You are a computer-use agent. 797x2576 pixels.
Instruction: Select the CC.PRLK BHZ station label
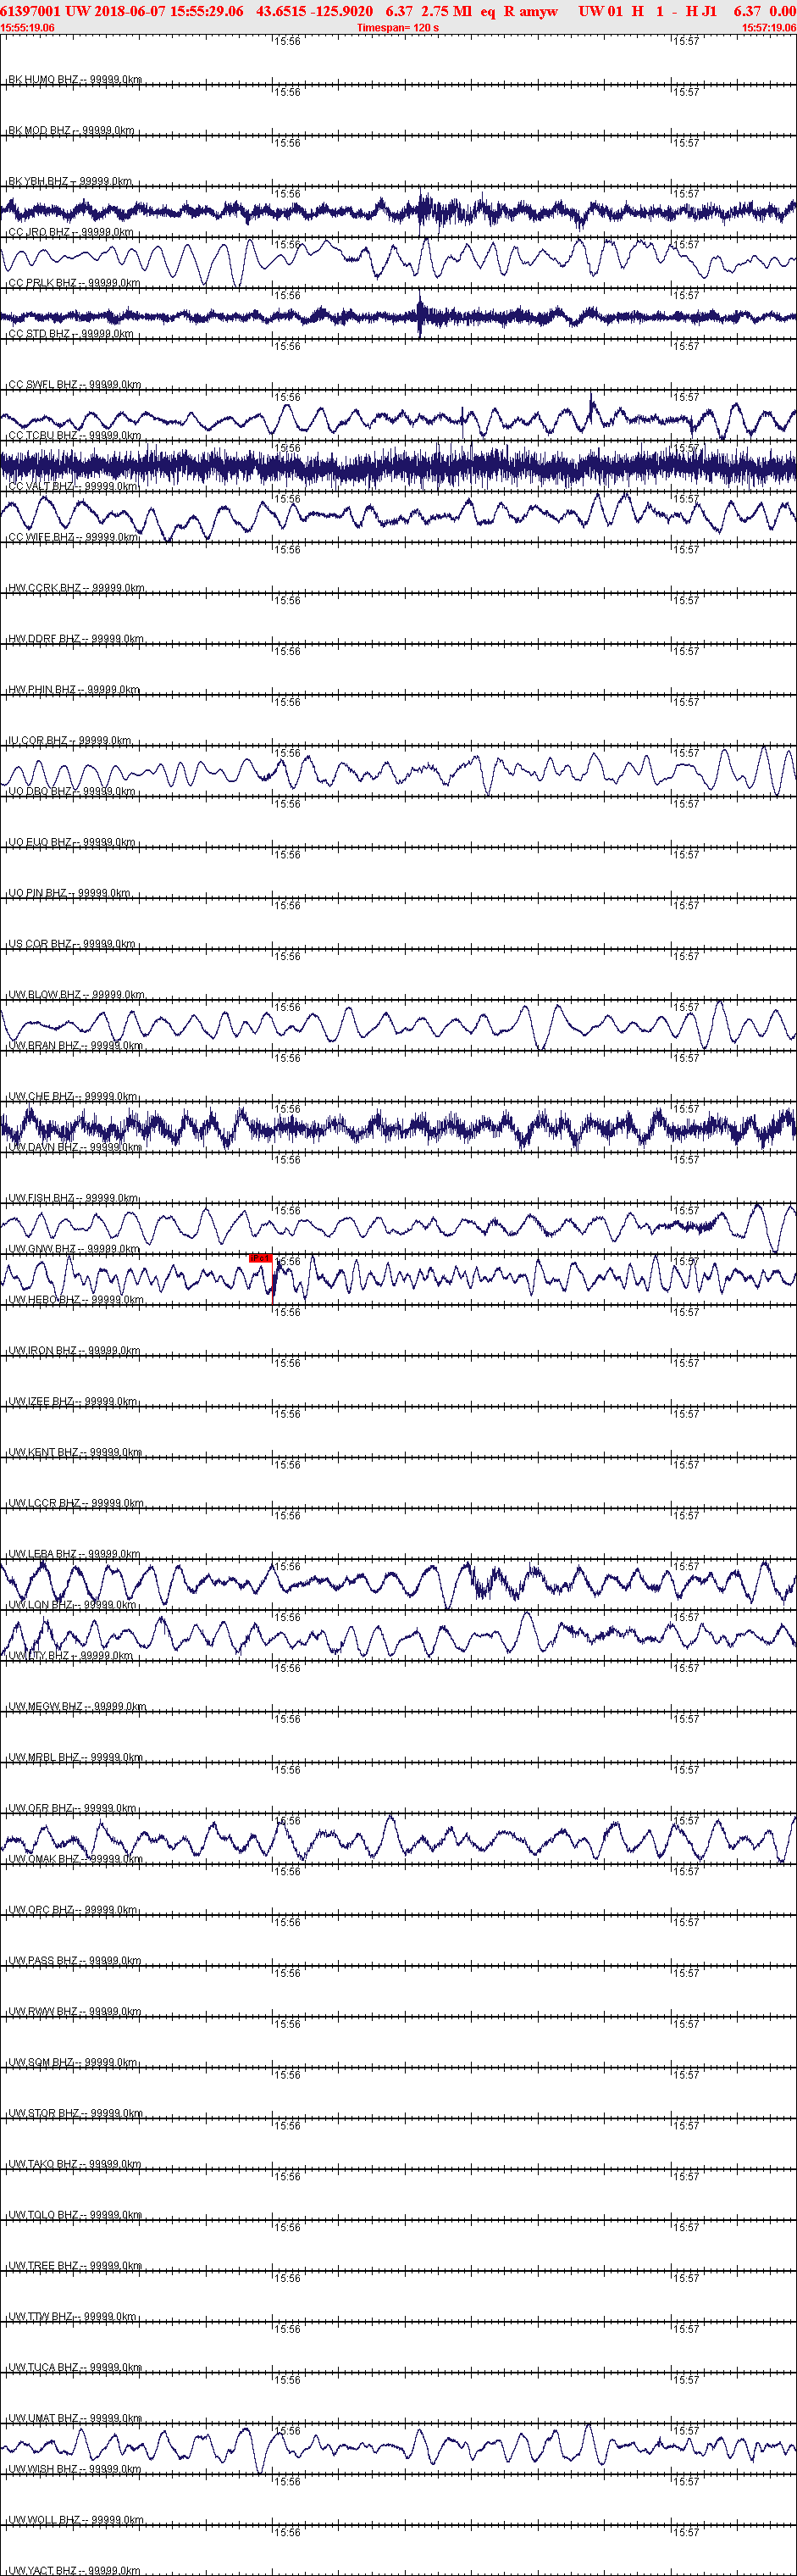point(74,284)
